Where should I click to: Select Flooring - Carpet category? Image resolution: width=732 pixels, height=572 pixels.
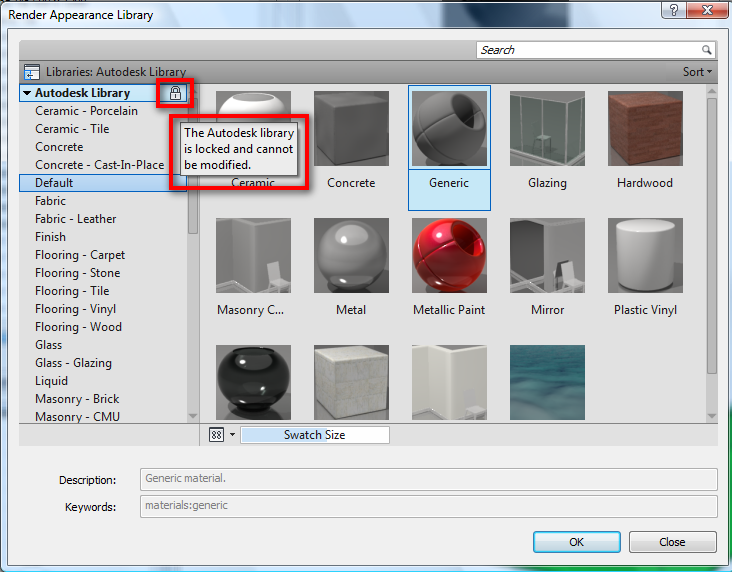(x=80, y=255)
